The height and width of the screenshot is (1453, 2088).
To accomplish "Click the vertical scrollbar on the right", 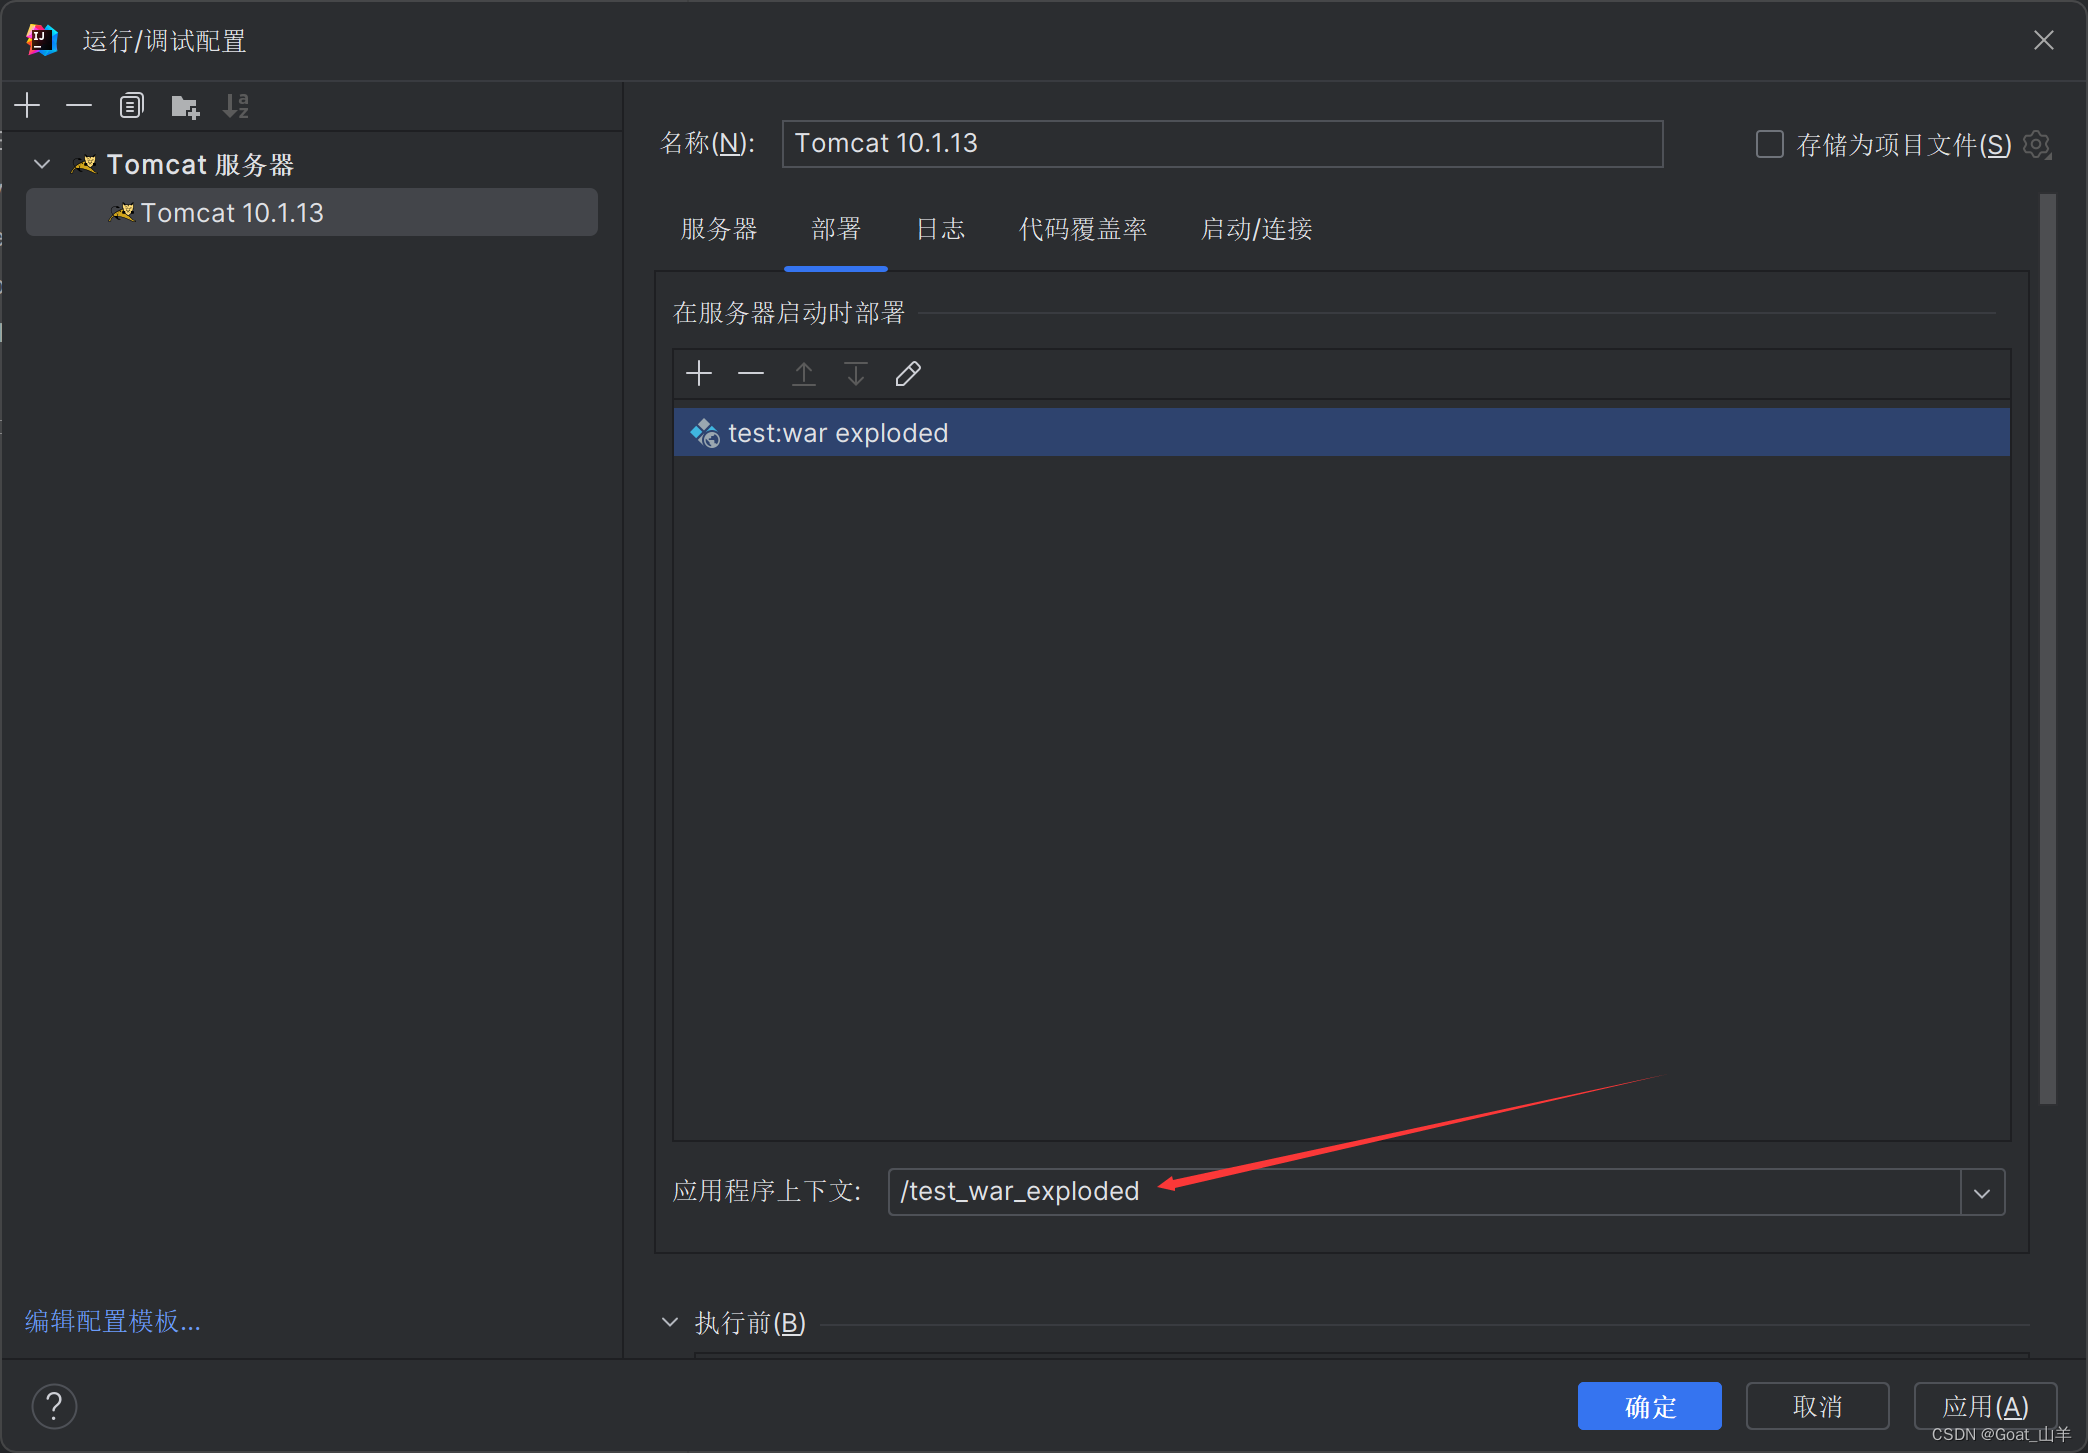I will click(2047, 650).
